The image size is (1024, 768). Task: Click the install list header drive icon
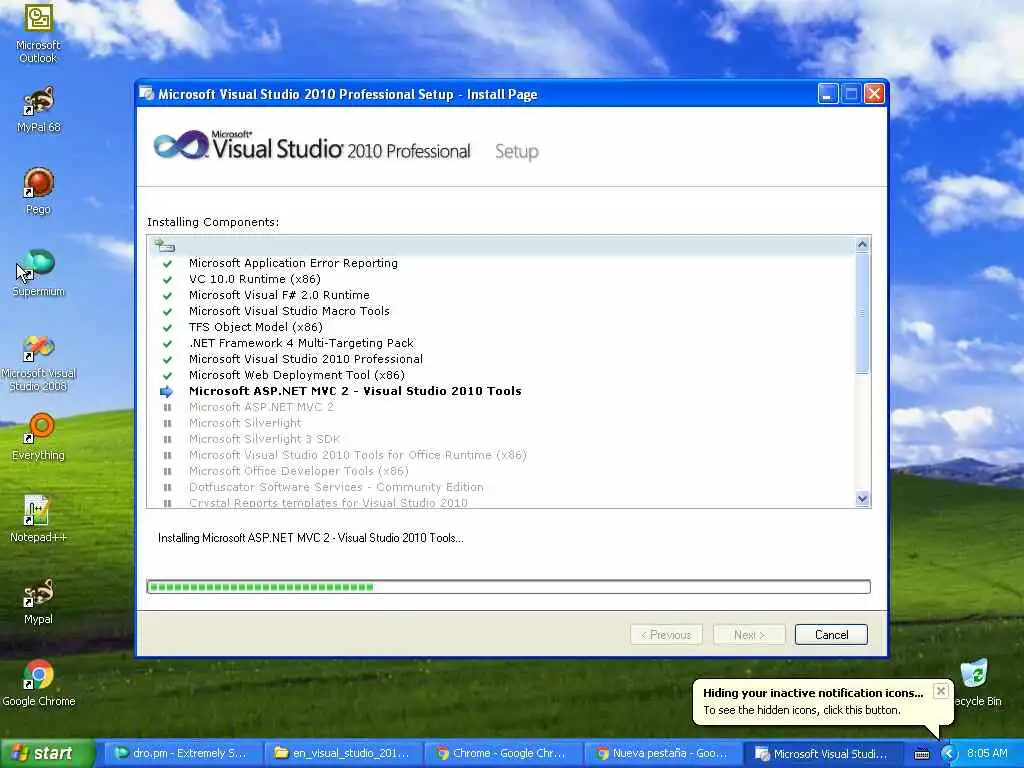pos(165,246)
